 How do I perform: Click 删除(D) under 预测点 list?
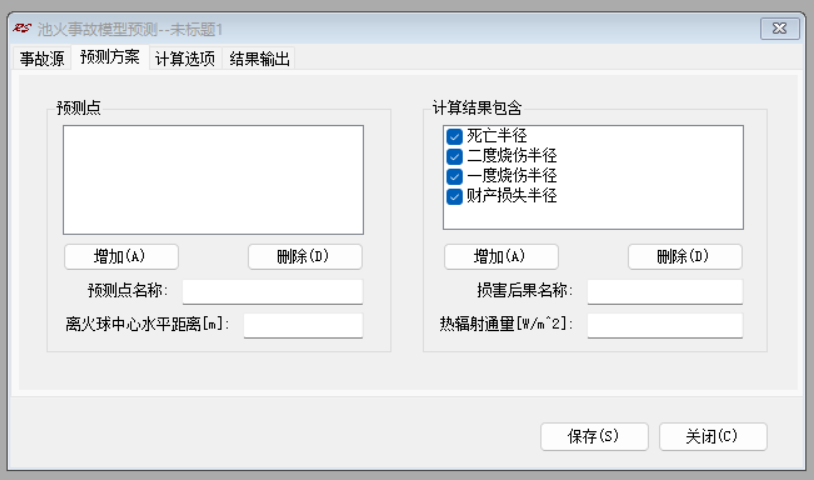pyautogui.click(x=305, y=256)
